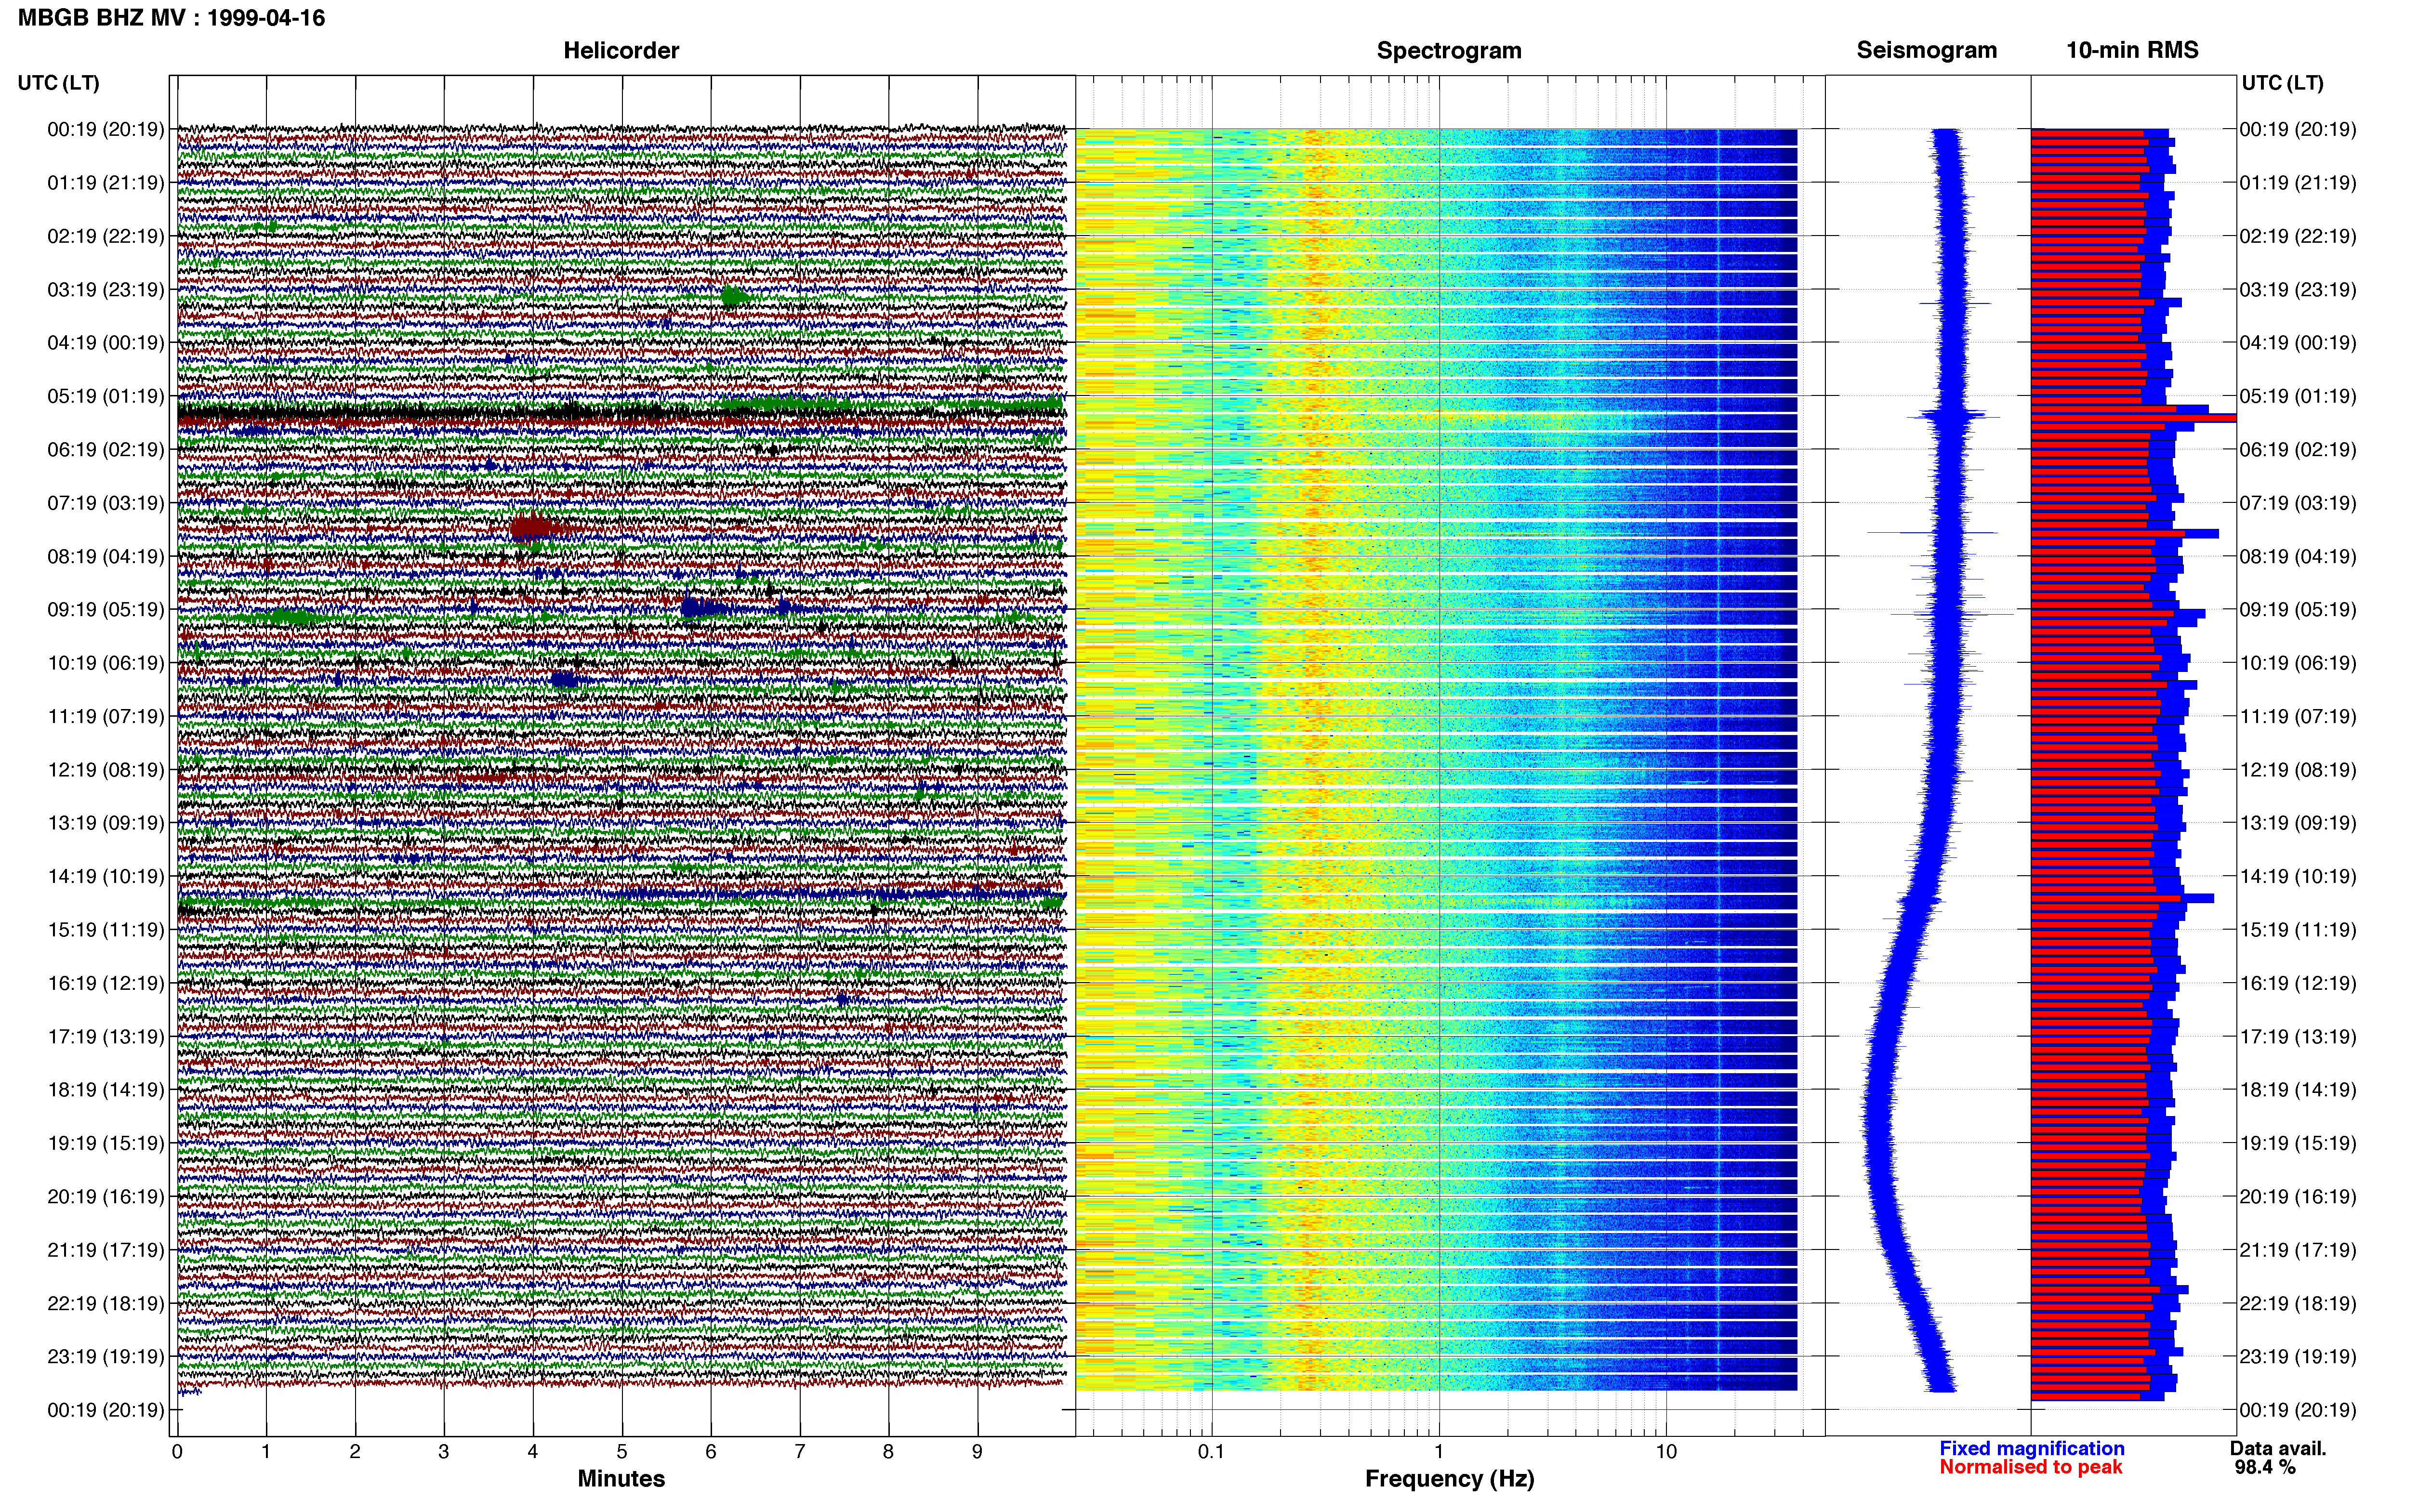Click the '10' frequency tick label
The width and height of the screenshot is (2418, 1512).
pos(1665,1452)
